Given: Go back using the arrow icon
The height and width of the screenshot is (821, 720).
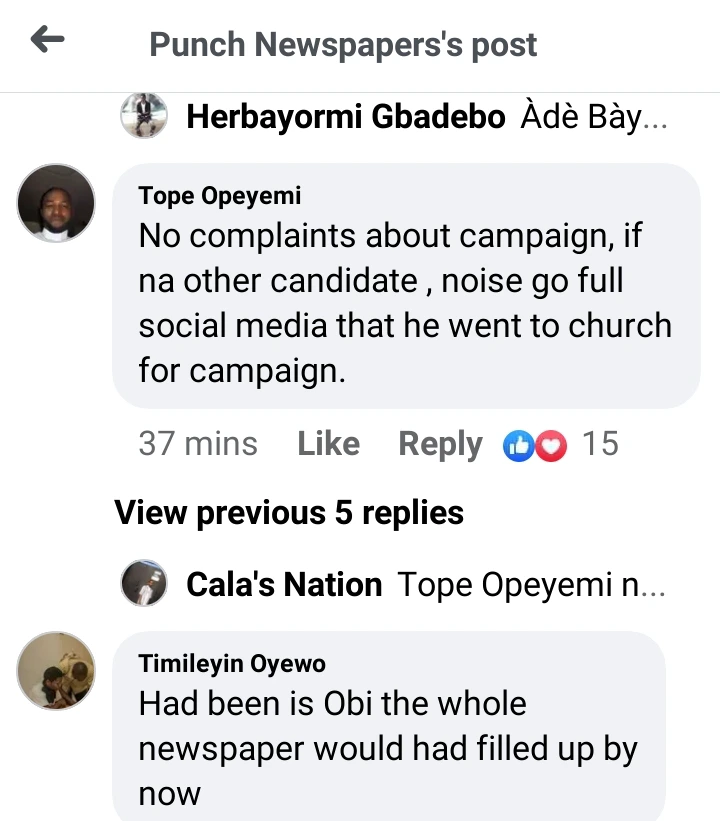Looking at the screenshot, I should click(x=47, y=41).
